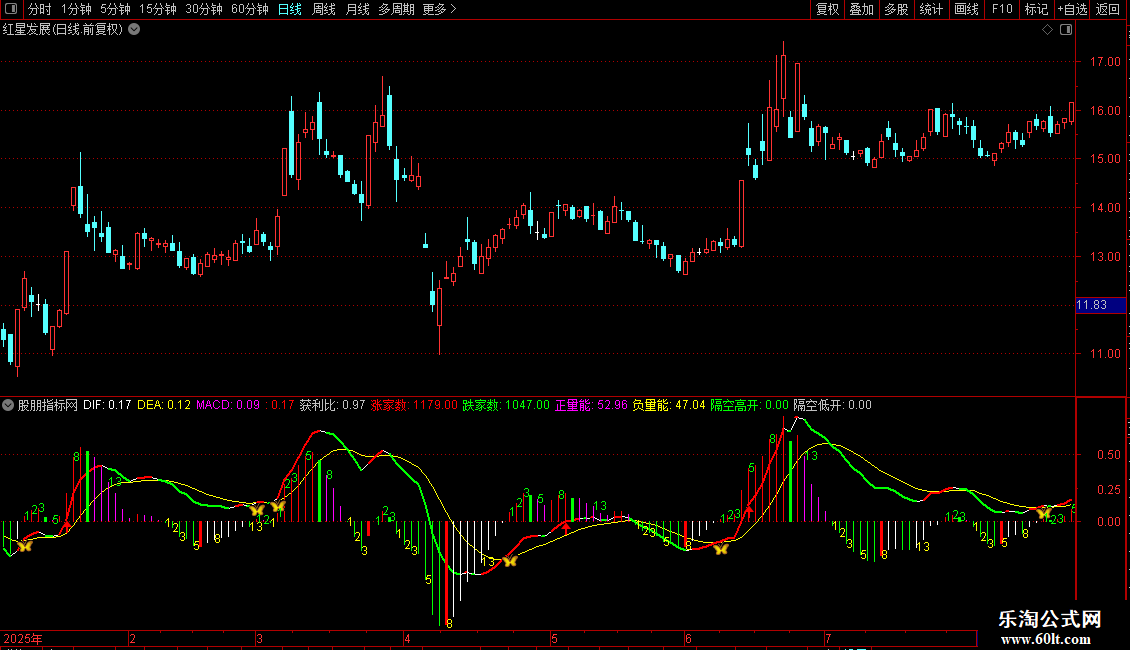Click the 隔空高开: 0.00 value
This screenshot has width=1130, height=650.
point(749,405)
